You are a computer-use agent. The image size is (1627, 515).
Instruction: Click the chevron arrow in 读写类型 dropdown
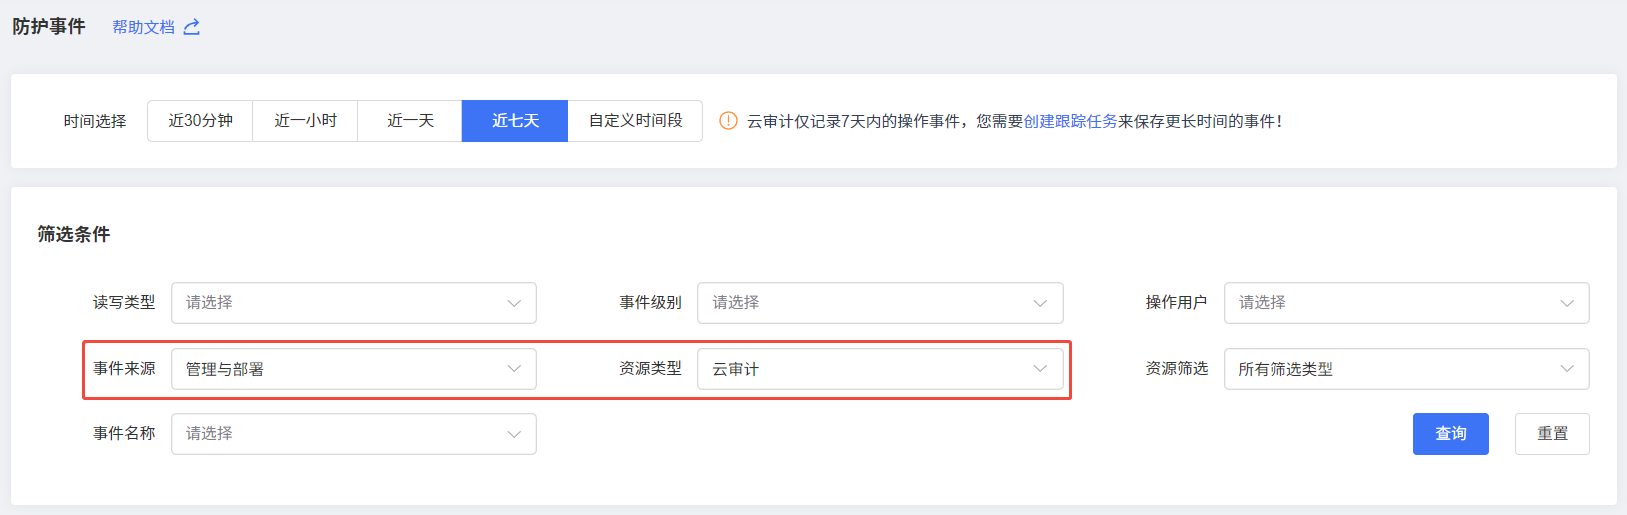pyautogui.click(x=514, y=303)
